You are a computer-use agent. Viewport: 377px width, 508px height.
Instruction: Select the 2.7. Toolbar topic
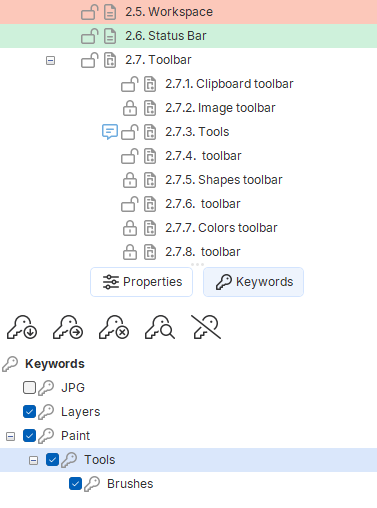pyautogui.click(x=158, y=60)
